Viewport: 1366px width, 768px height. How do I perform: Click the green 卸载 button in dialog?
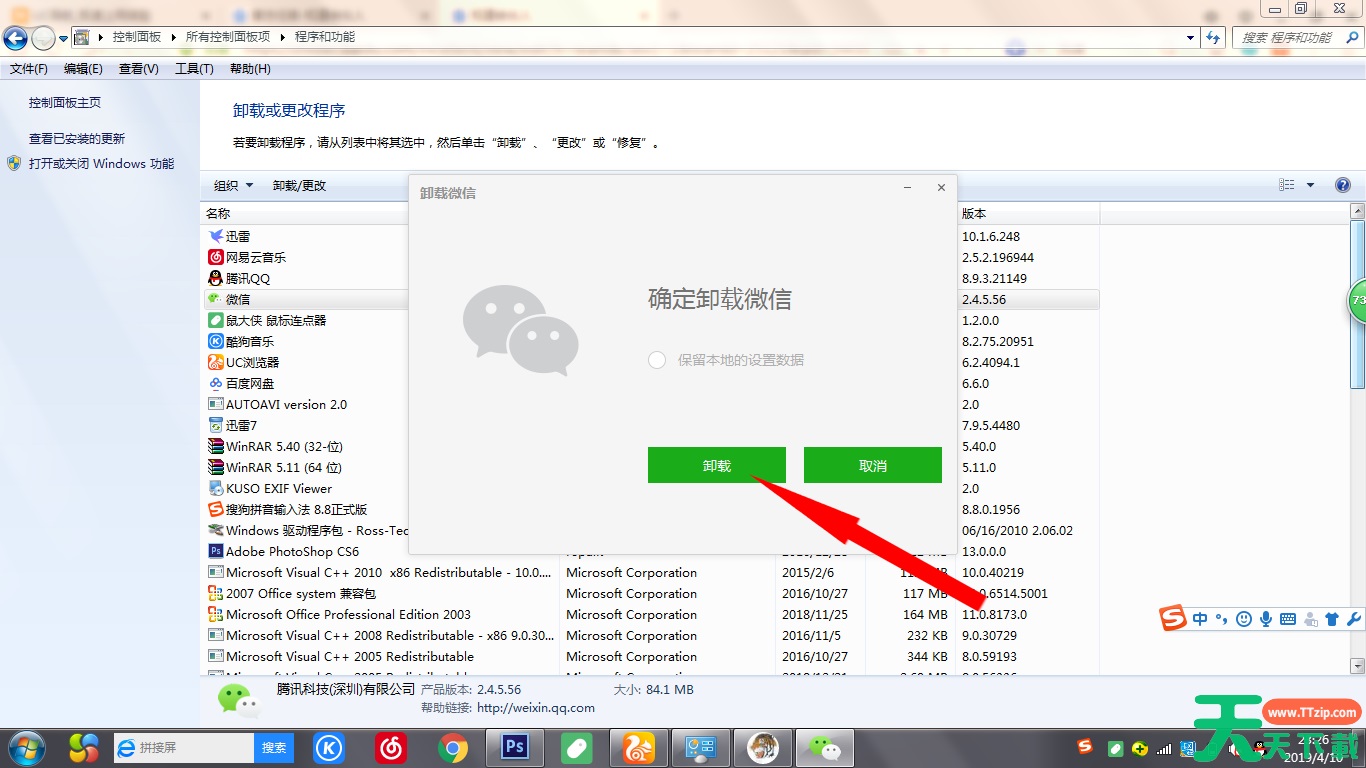(x=716, y=465)
